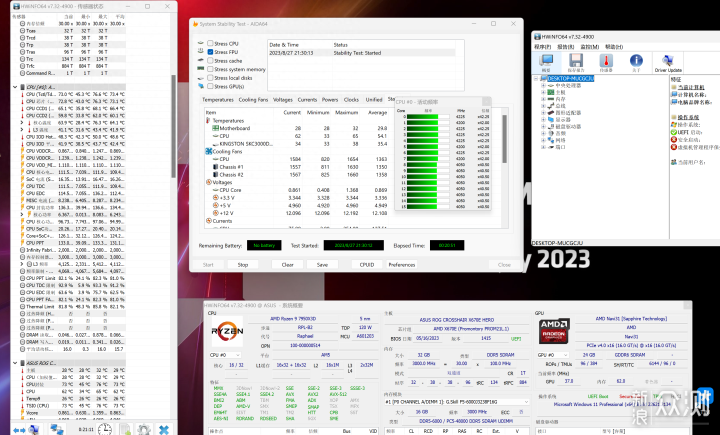Click the Save Report floppy disk icon
The height and width of the screenshot is (435, 720).
(576, 61)
